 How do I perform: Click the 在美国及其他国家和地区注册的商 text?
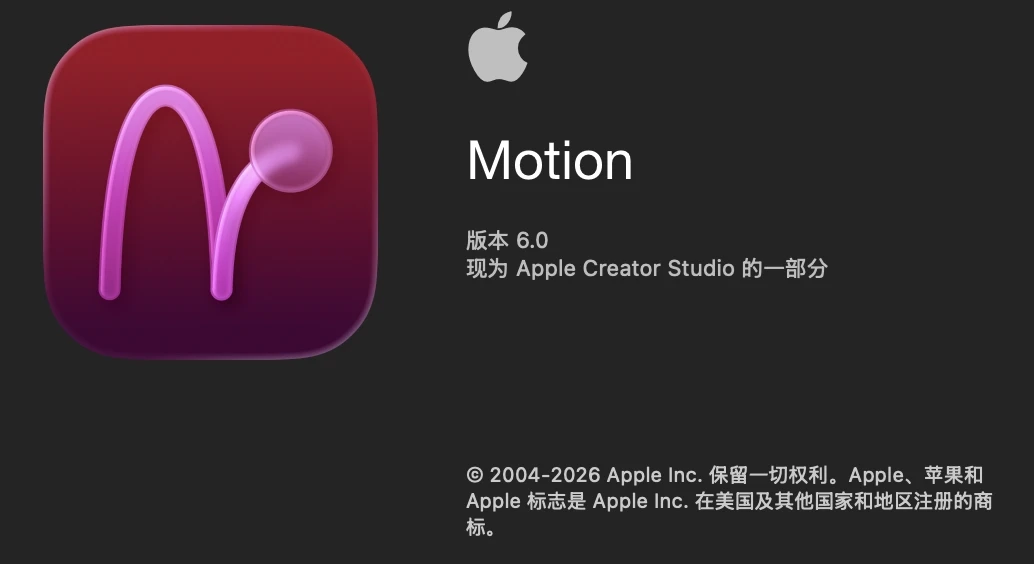pos(844,501)
